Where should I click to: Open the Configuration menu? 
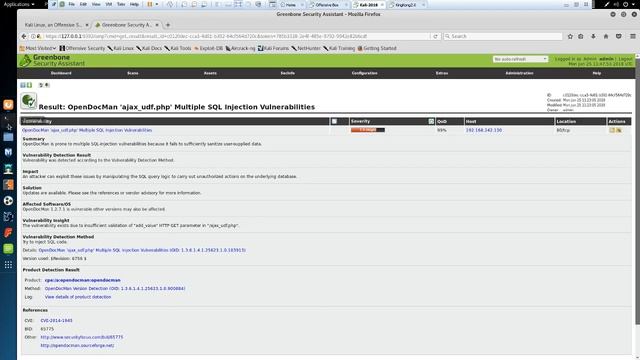pyautogui.click(x=364, y=73)
